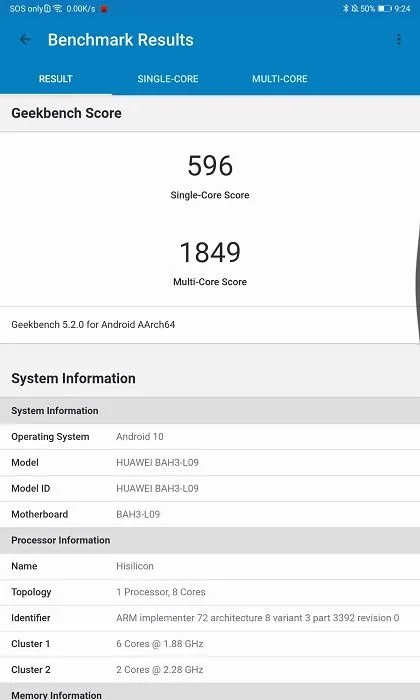Tap the Cluster 1 value '6 Cores @ 1.88 GHz'

(x=160, y=644)
